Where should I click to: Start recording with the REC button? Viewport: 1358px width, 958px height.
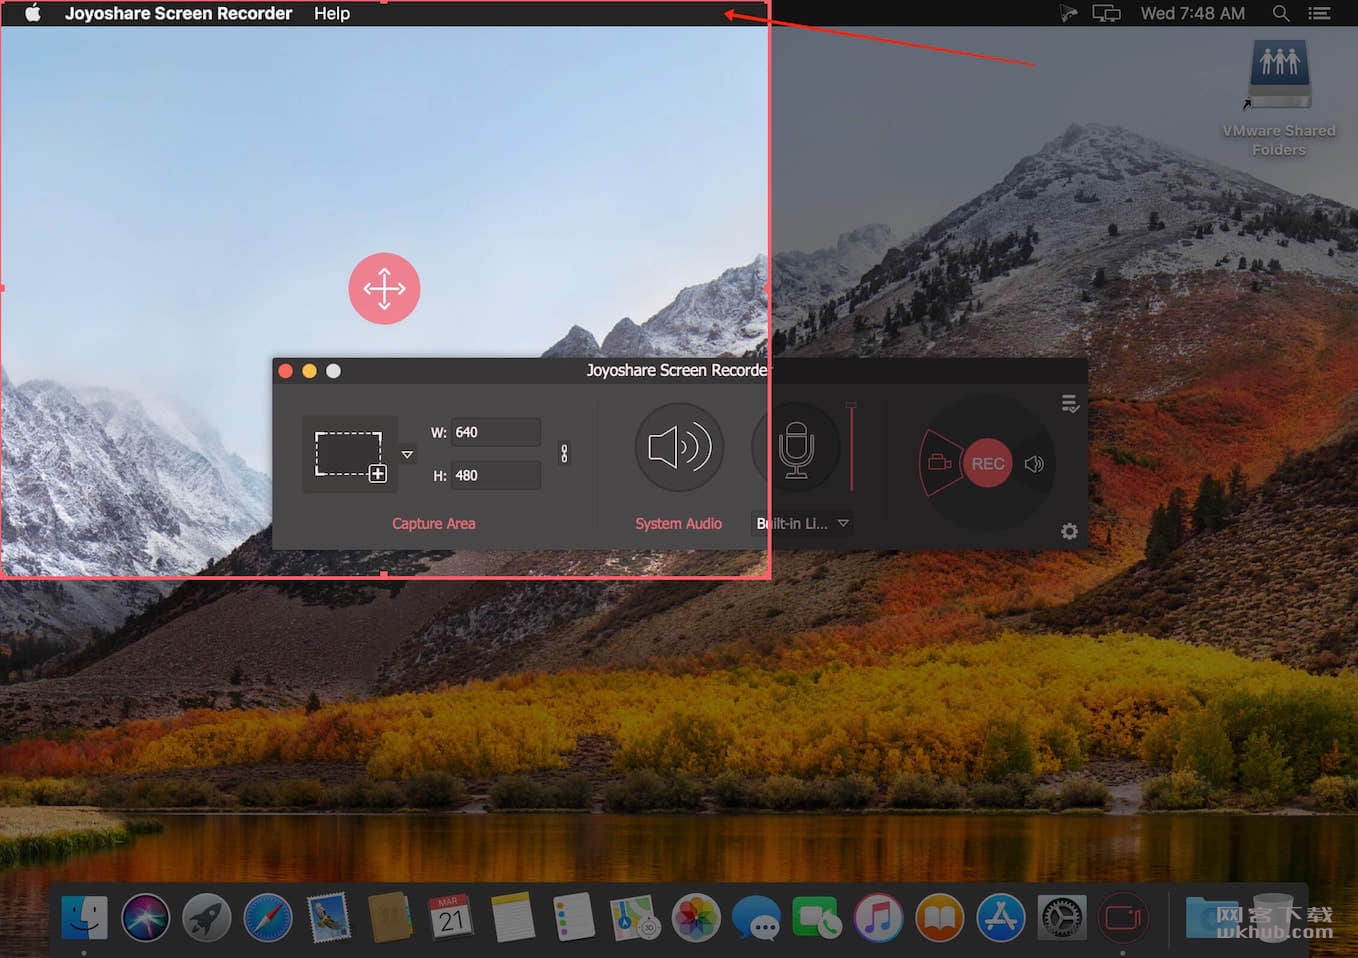click(x=987, y=463)
